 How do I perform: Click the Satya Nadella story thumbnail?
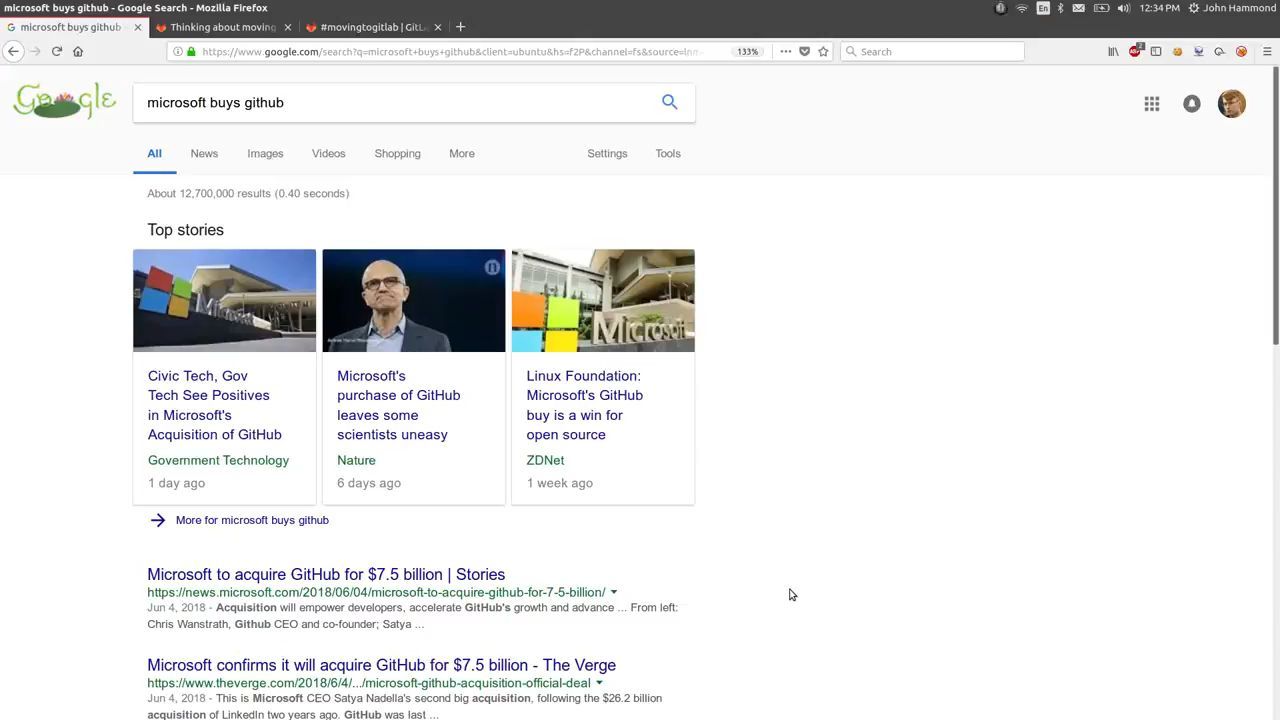pyautogui.click(x=414, y=300)
